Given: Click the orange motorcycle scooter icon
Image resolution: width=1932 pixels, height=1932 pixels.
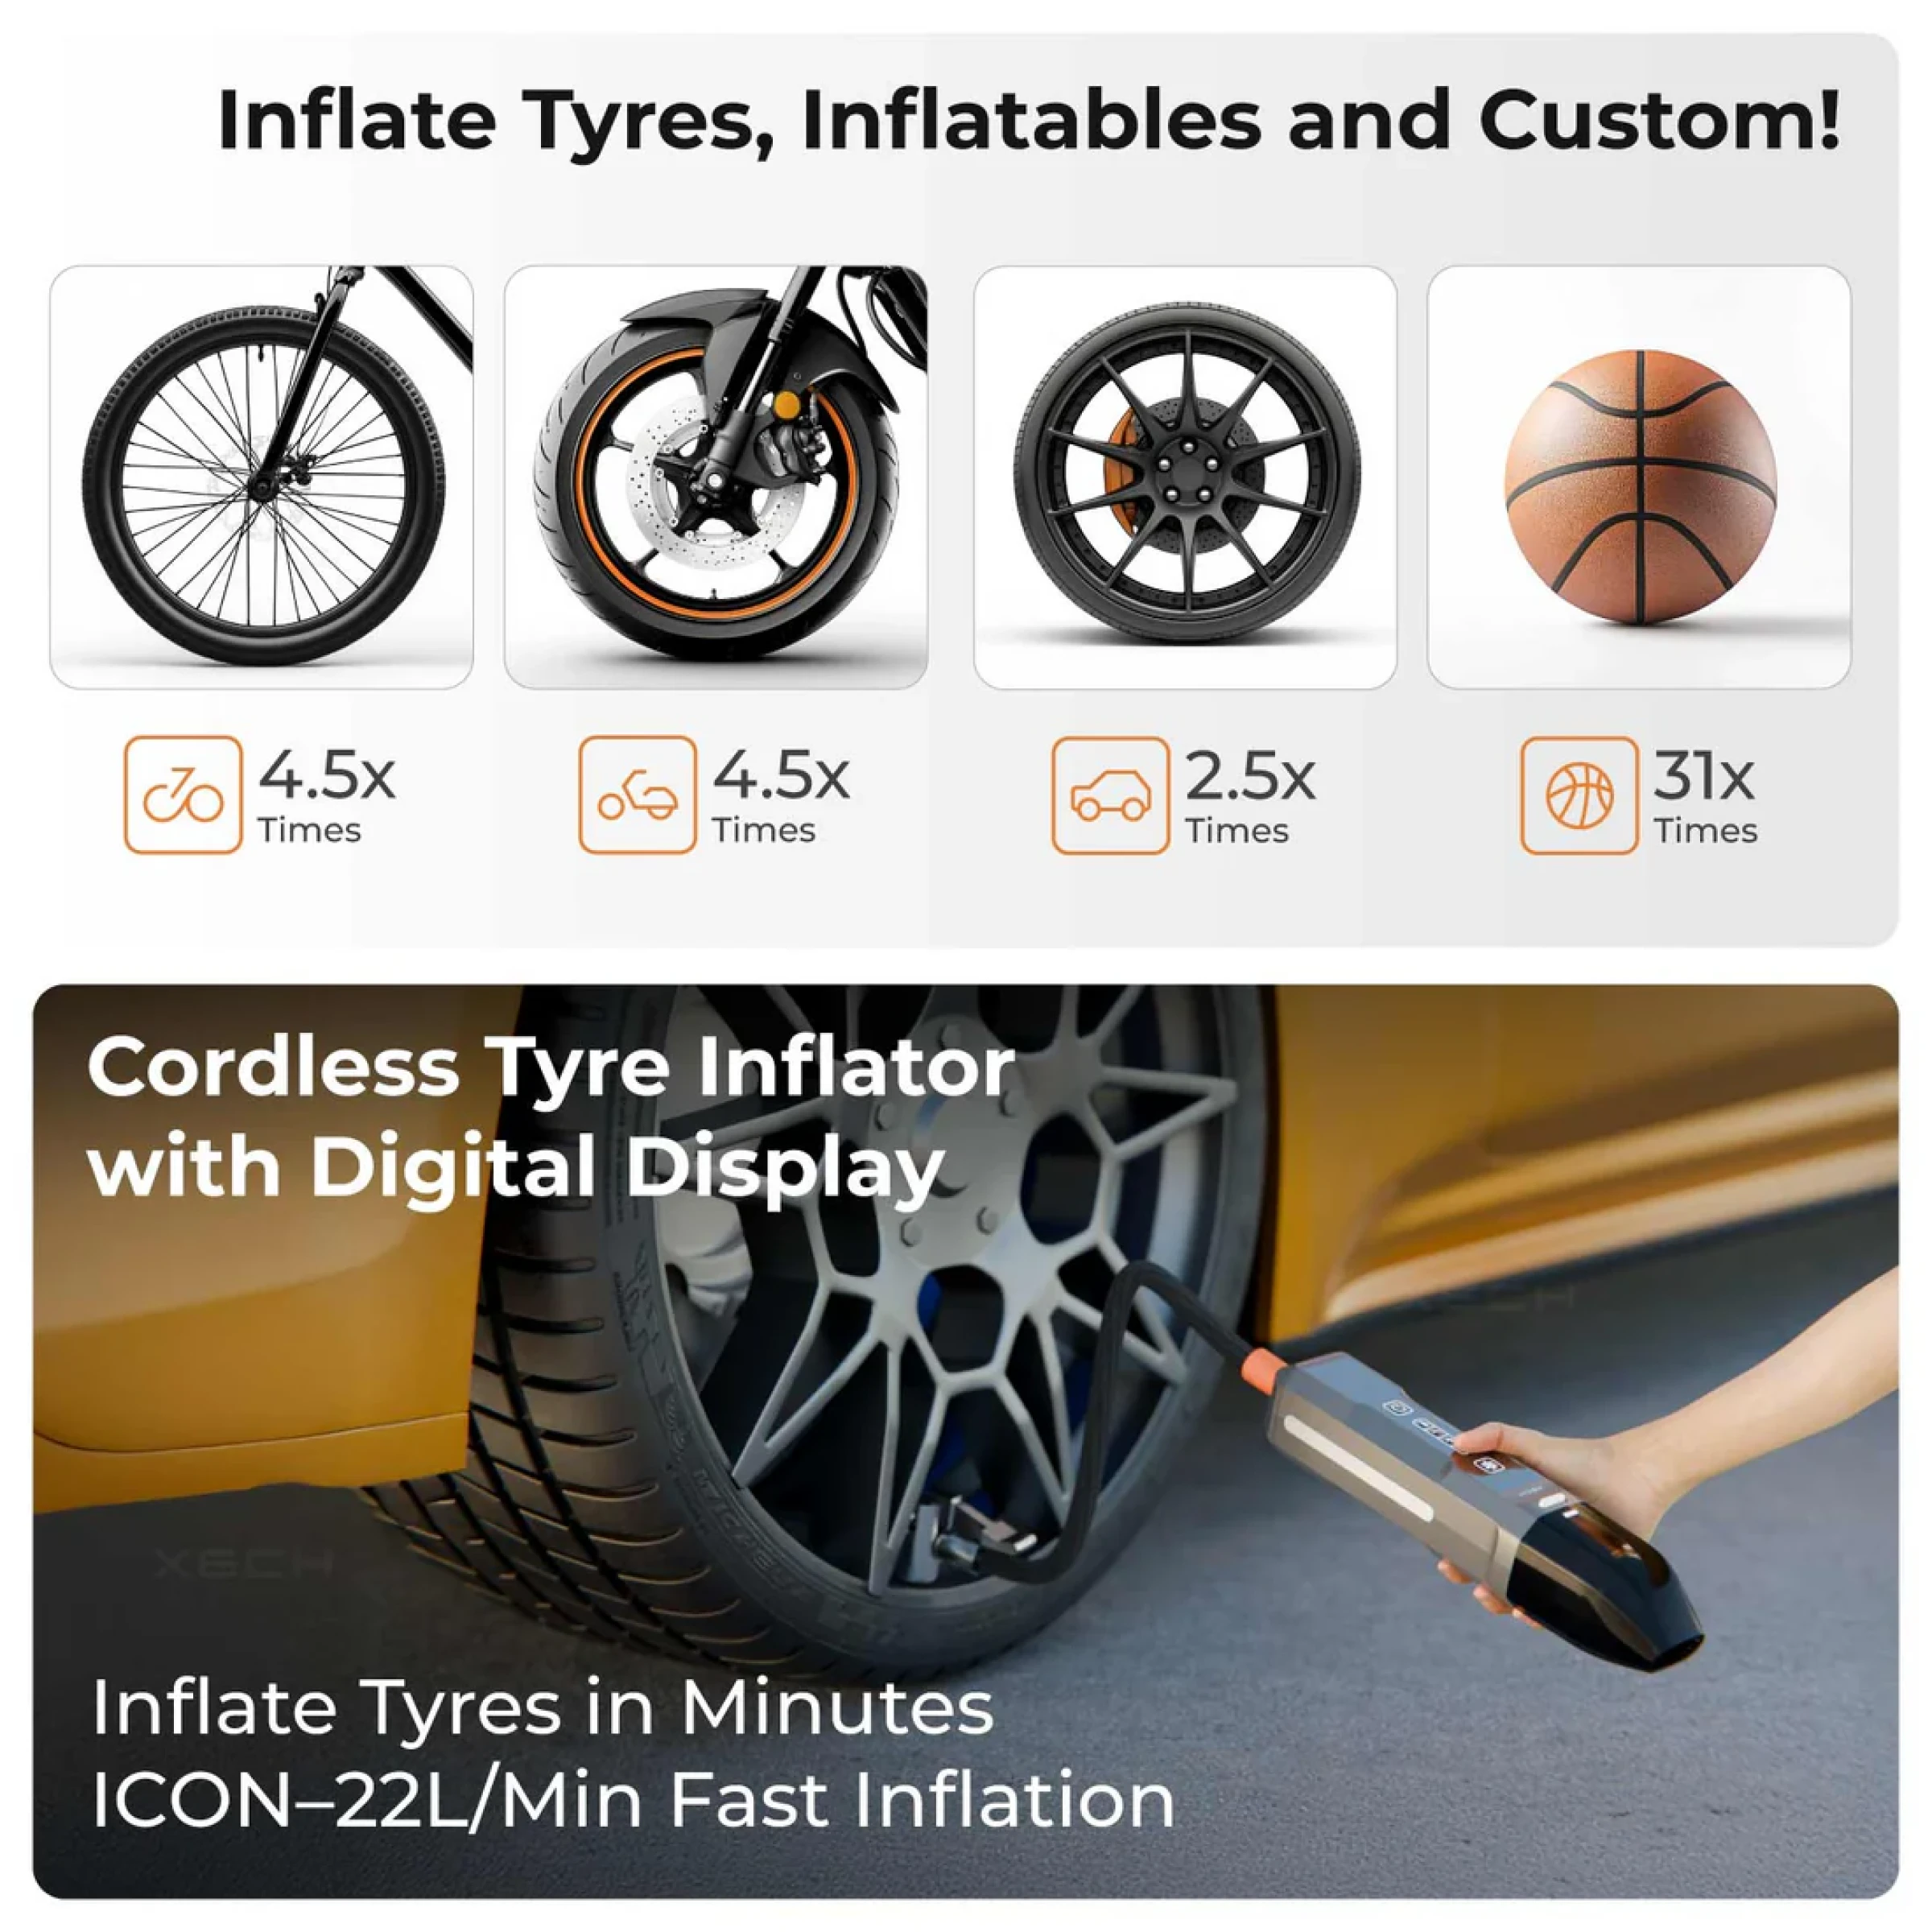Looking at the screenshot, I should coord(637,795).
